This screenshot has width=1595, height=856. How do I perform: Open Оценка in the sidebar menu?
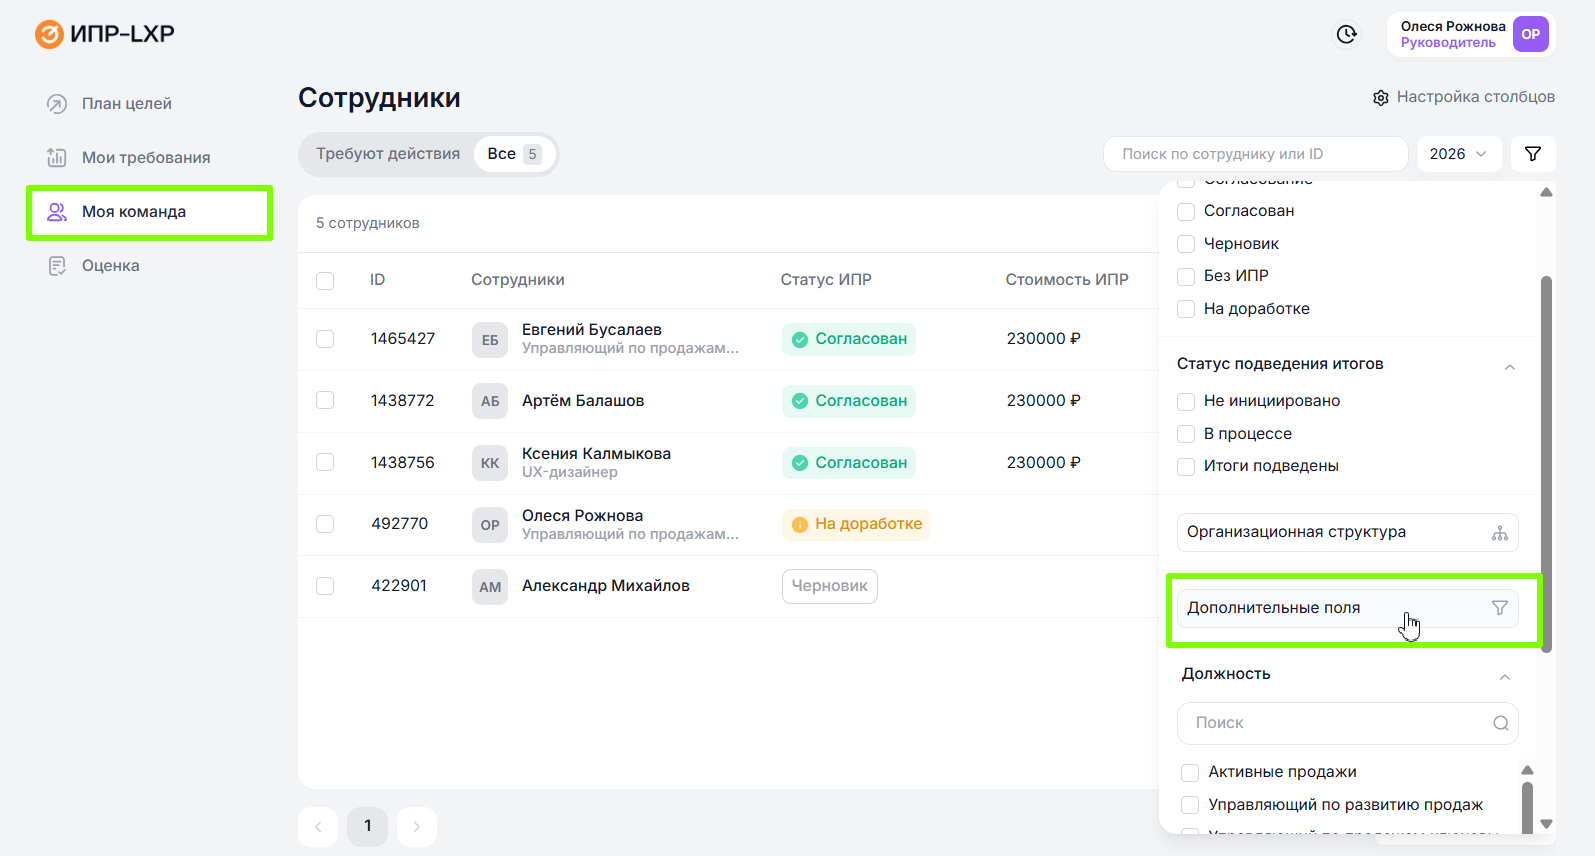point(110,266)
